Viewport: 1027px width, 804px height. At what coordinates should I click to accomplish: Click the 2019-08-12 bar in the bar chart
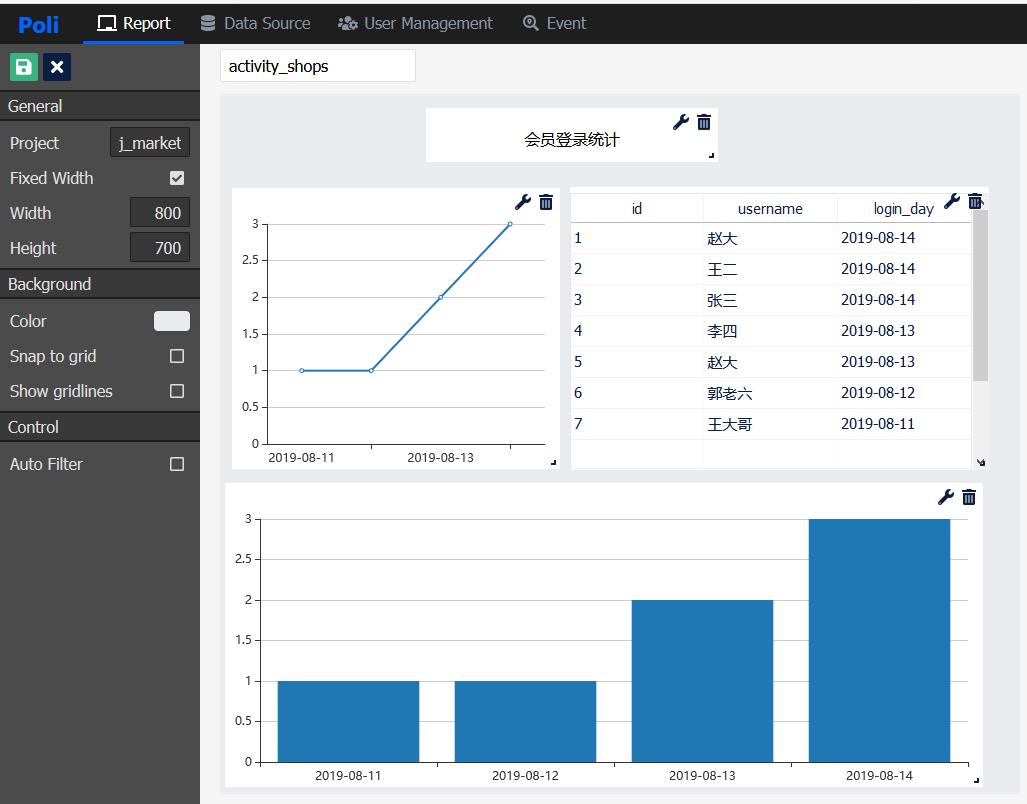pos(525,722)
